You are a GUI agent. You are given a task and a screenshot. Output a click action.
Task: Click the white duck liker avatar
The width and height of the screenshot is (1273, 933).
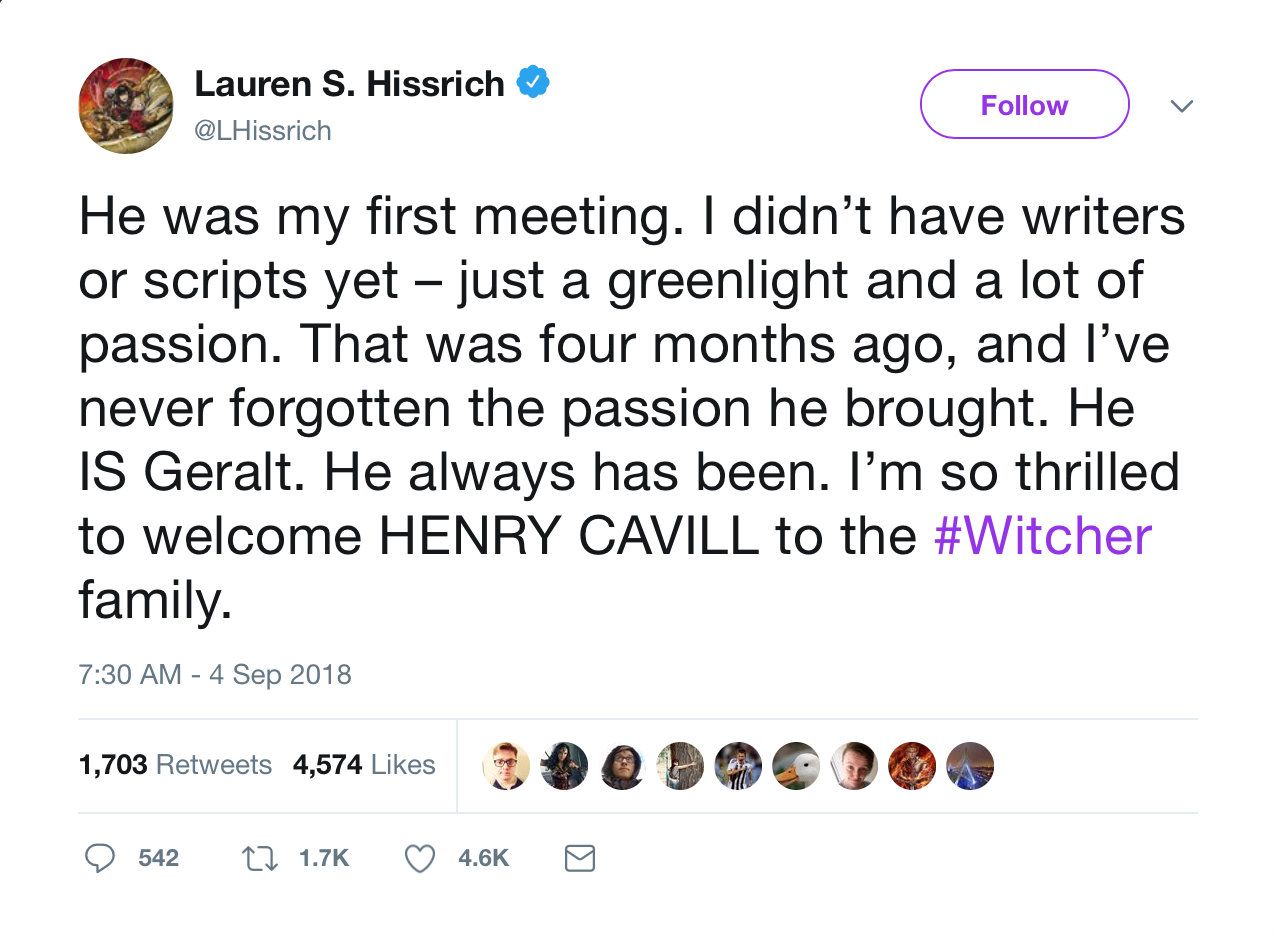[x=796, y=766]
